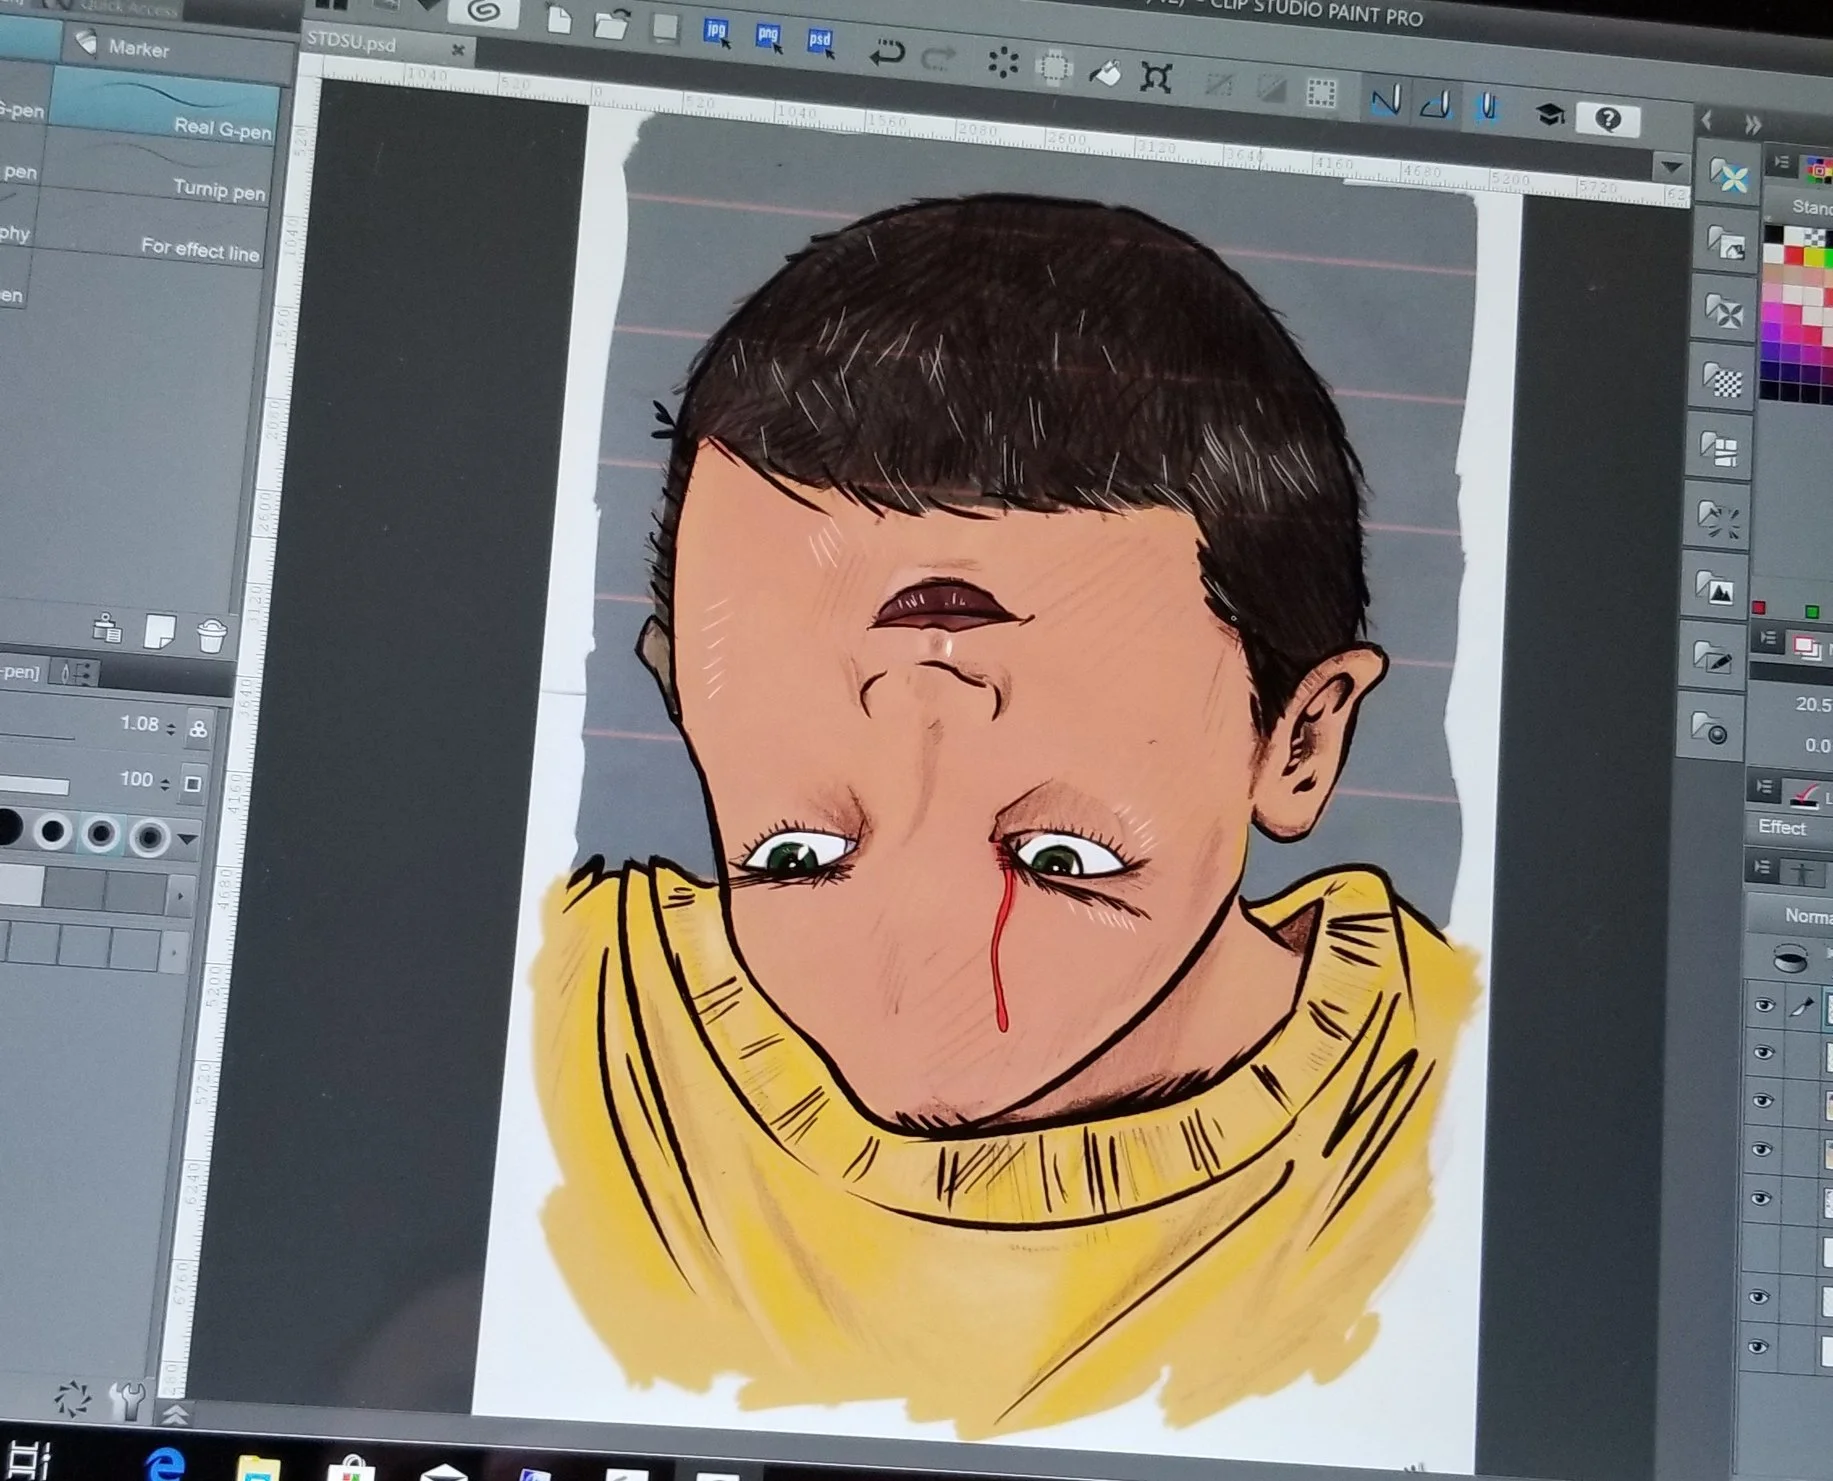
Task: Hide the topmost layer with pen icon
Action: [x=1763, y=1005]
